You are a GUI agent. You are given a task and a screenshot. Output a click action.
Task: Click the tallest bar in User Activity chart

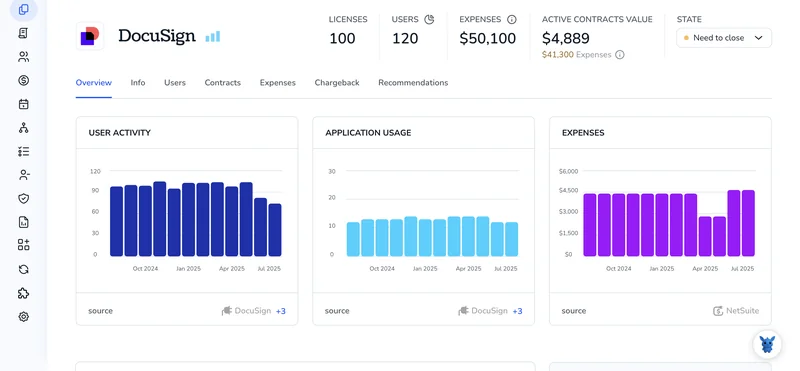[x=160, y=218]
